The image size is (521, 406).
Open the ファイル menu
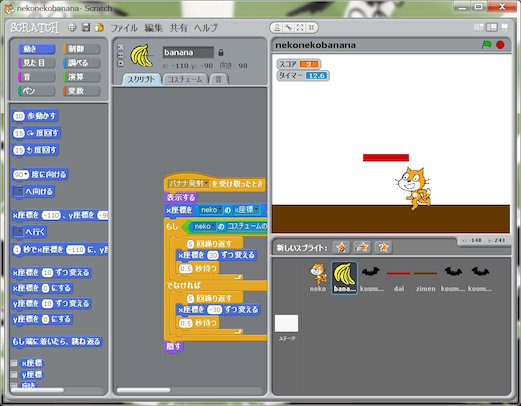pos(124,28)
